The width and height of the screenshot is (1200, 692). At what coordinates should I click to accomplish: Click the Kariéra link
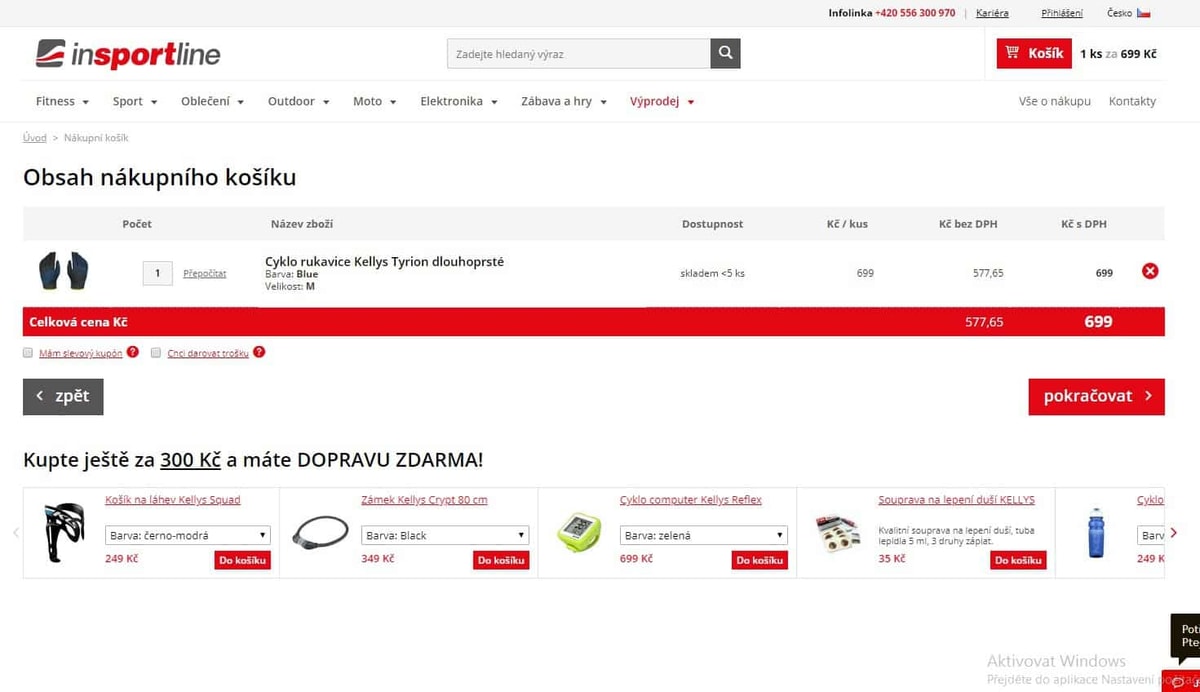(x=992, y=13)
